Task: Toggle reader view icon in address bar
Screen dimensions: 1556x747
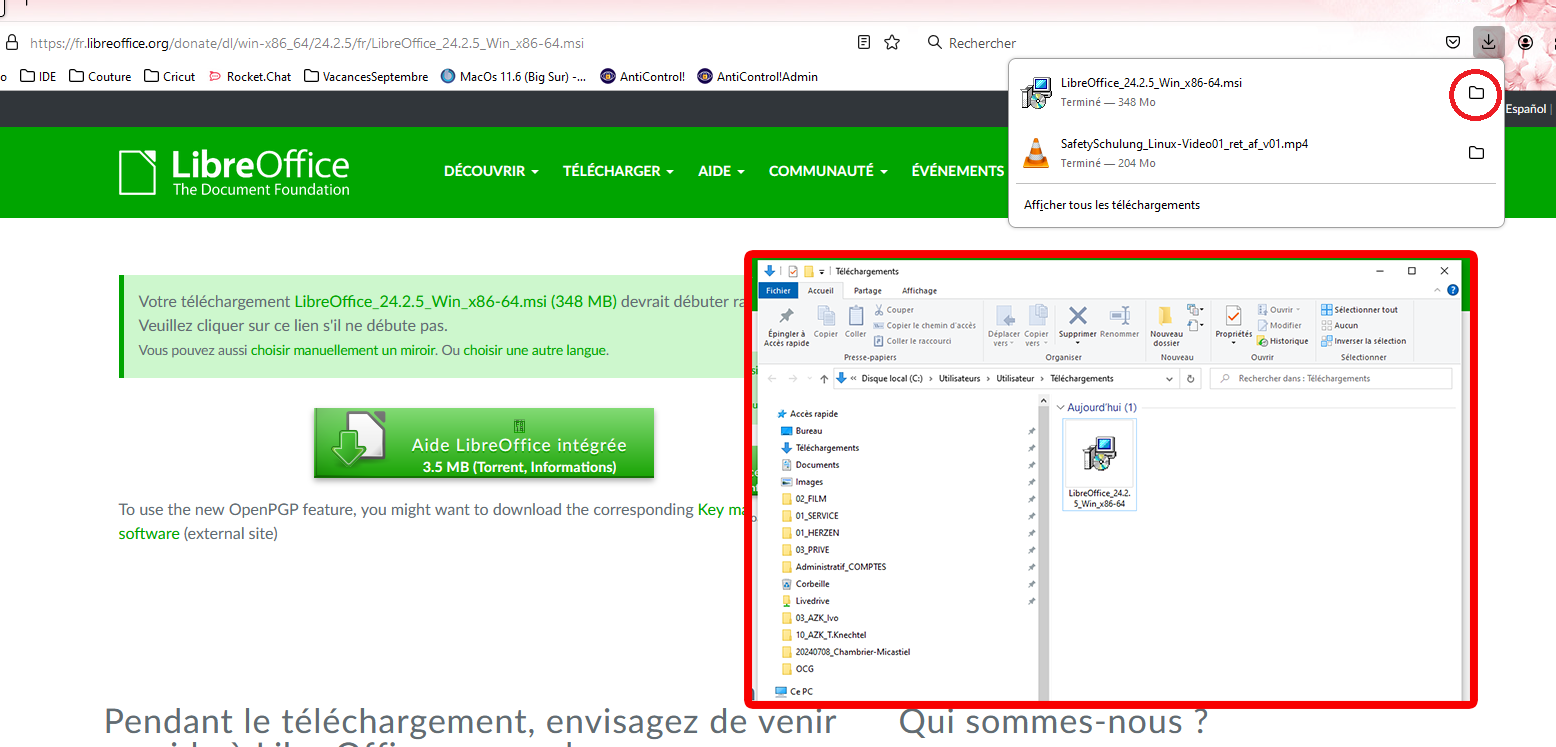Action: pos(864,42)
